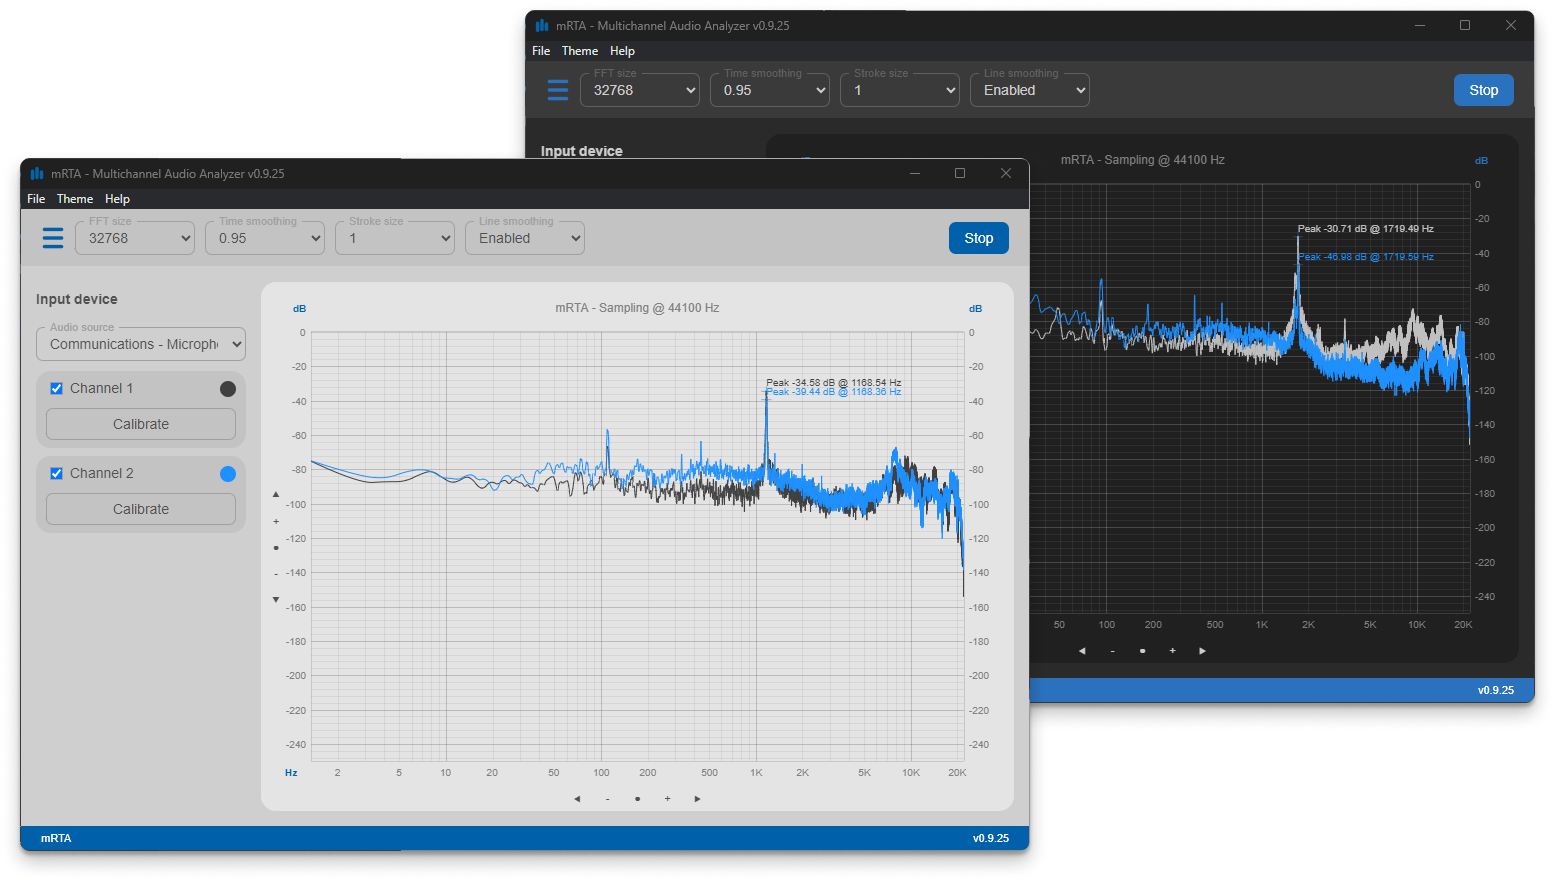
Task: Click the black peak label on the light graph
Action: (x=834, y=383)
